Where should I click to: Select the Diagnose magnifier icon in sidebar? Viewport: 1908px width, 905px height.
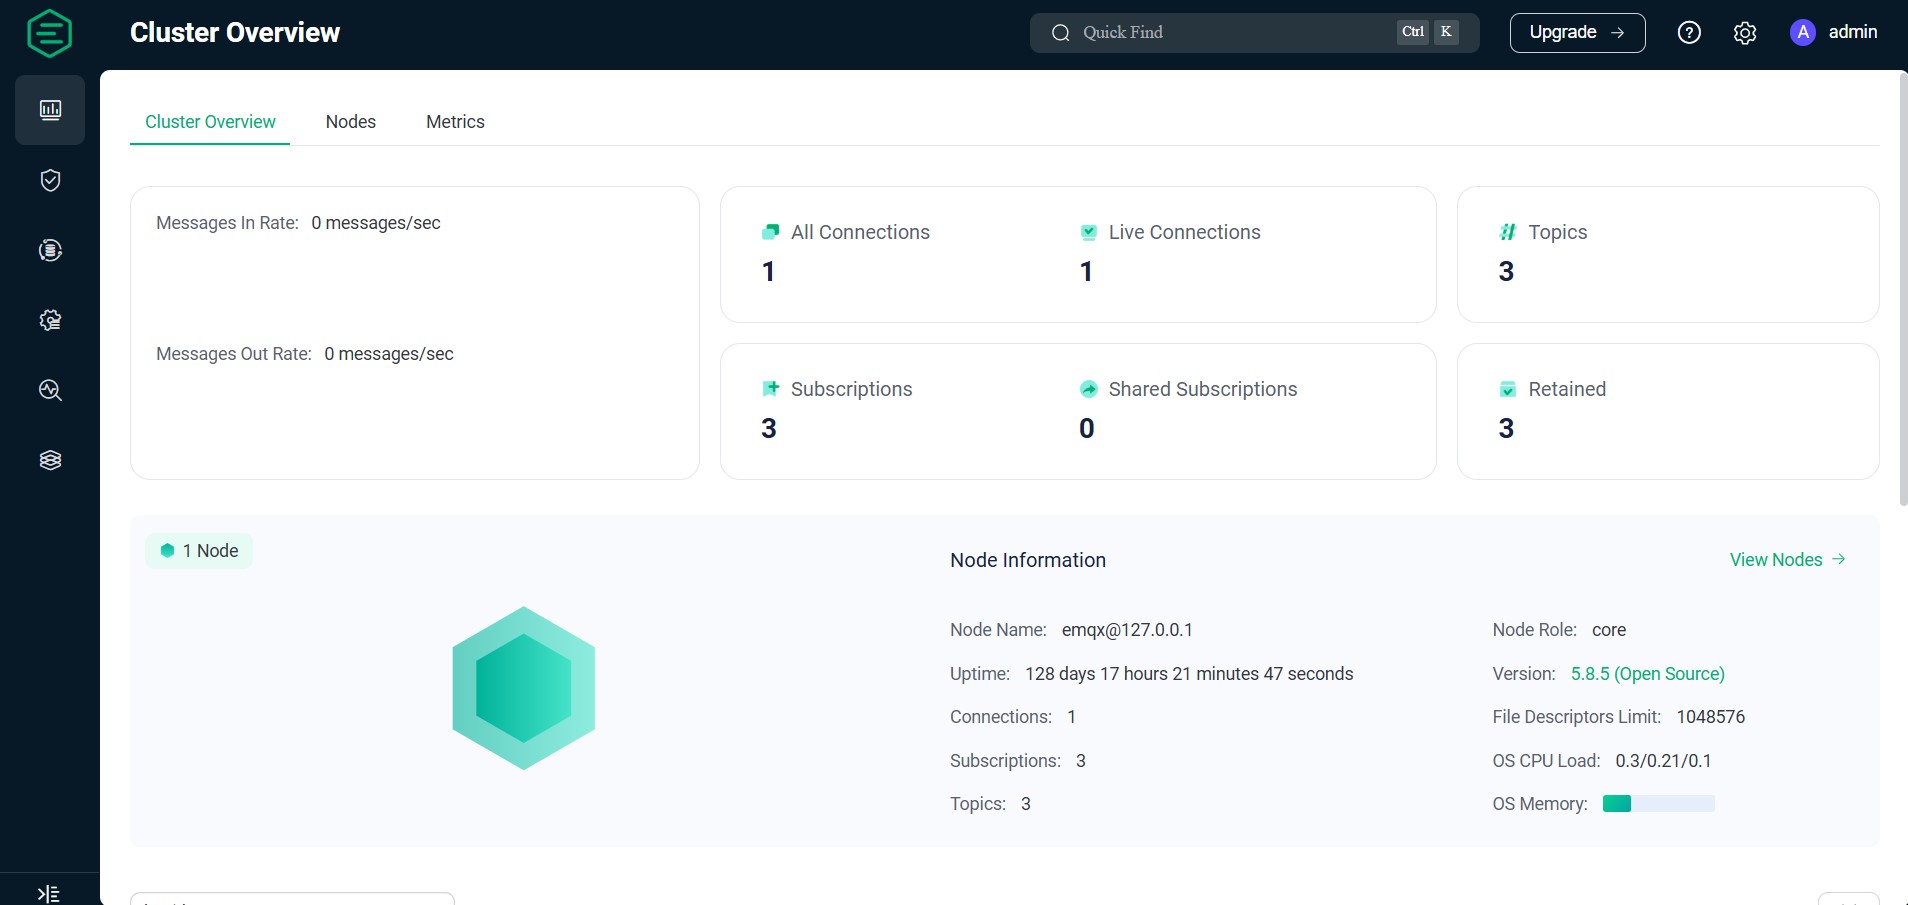point(49,390)
